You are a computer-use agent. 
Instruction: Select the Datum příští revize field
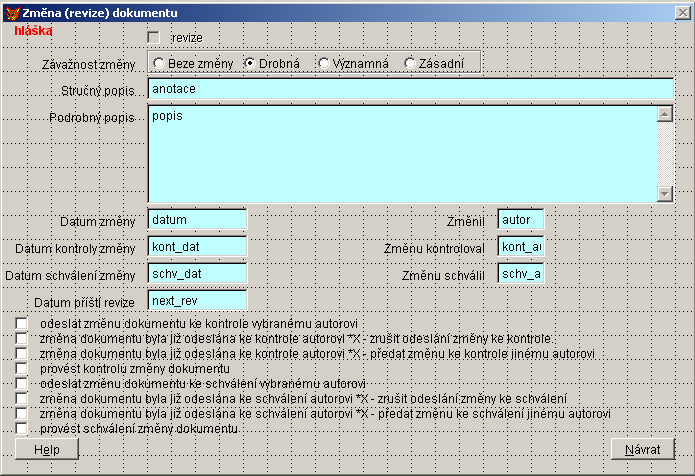pos(196,300)
